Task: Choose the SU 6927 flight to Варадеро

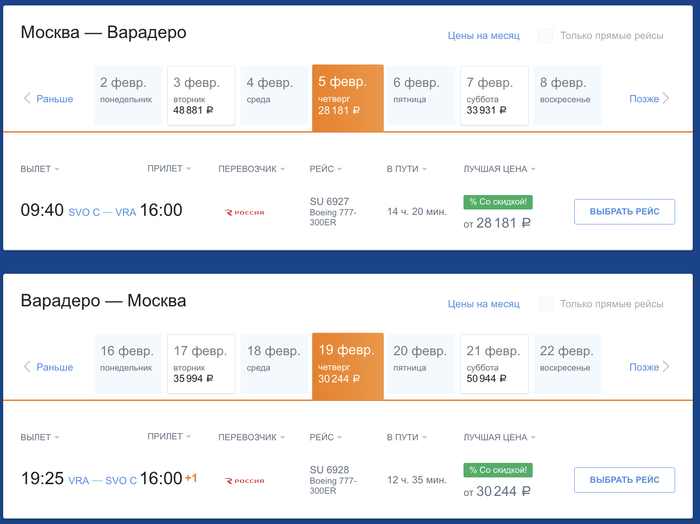Action: (624, 212)
